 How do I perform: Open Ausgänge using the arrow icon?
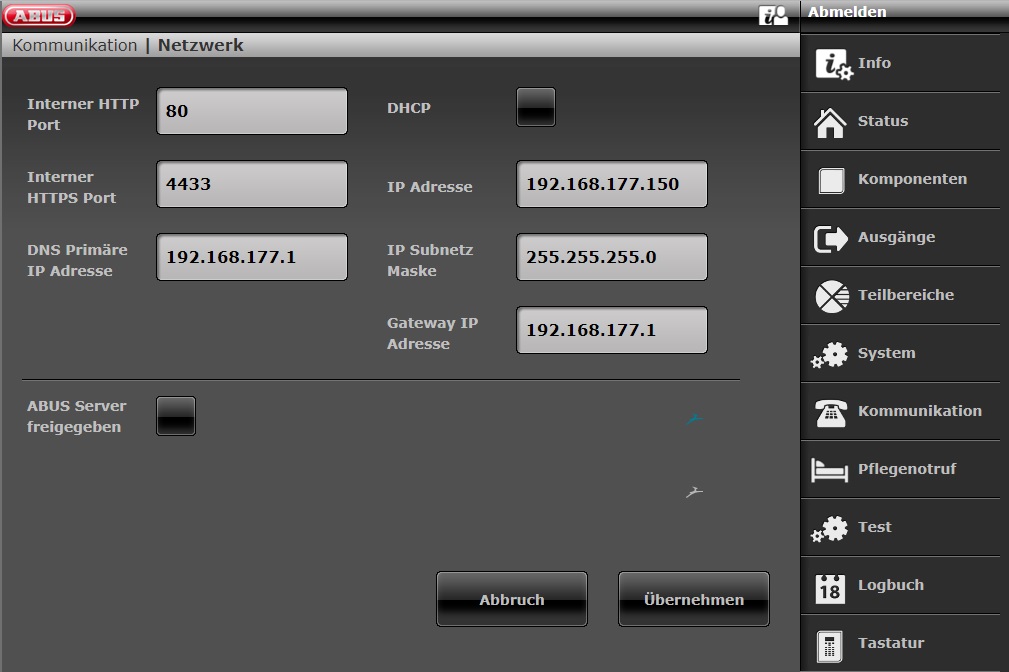(831, 238)
